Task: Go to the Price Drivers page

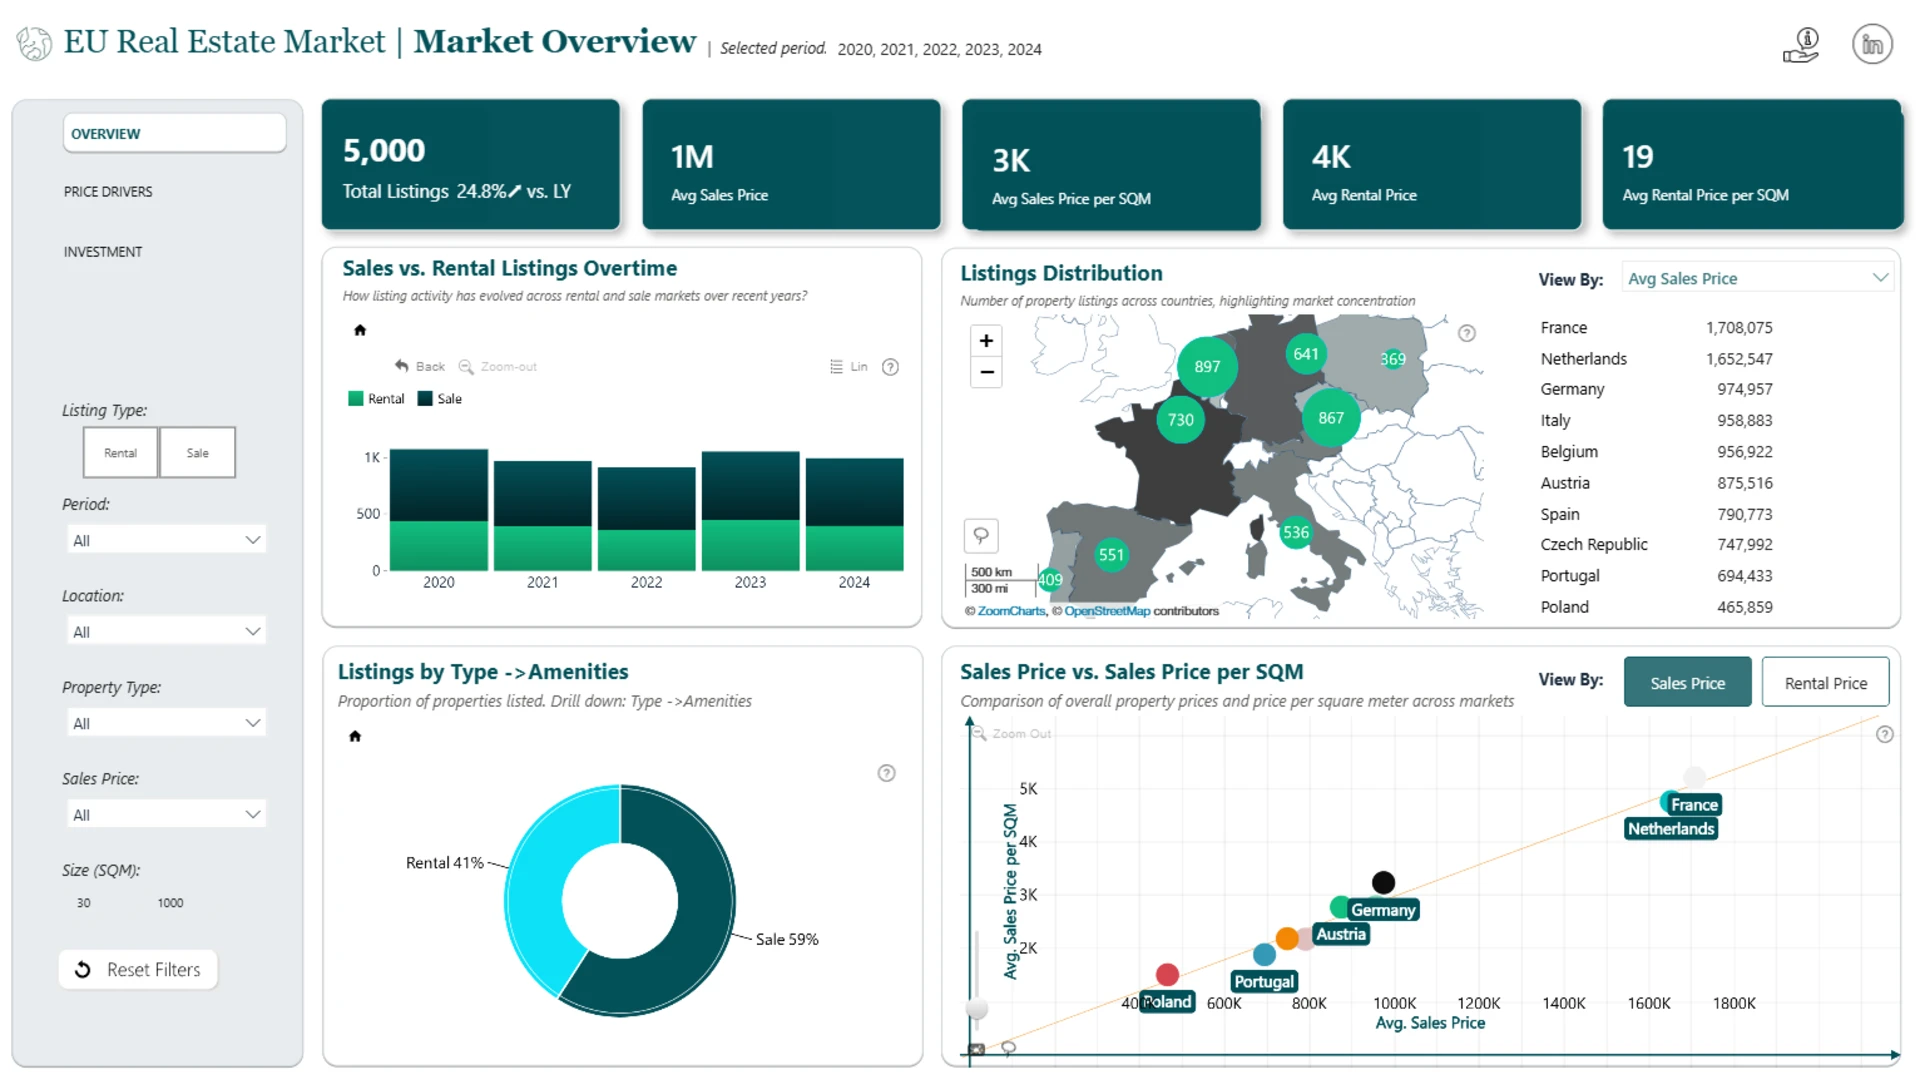Action: (108, 192)
